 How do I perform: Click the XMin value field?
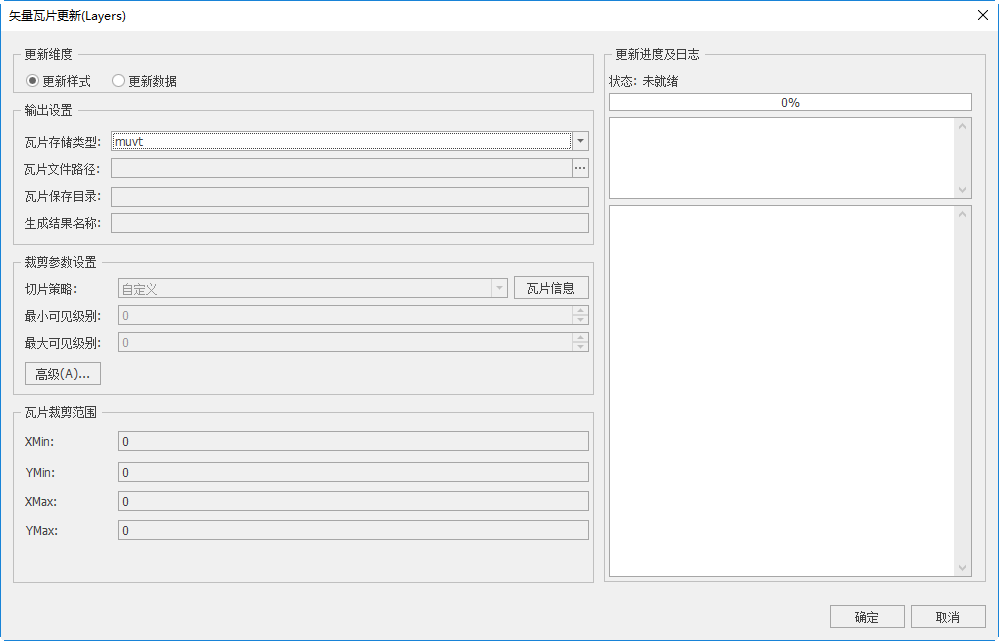[x=353, y=442]
